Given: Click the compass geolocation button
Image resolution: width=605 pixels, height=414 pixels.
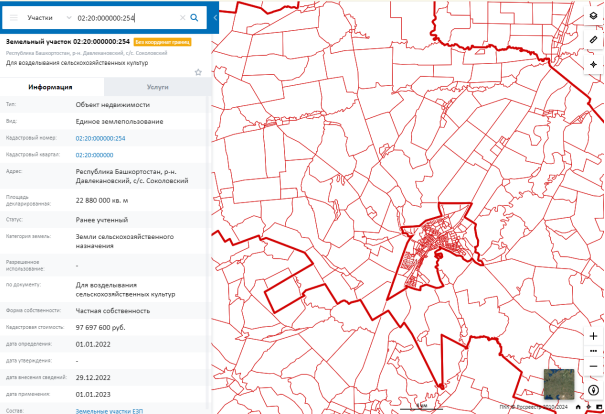Looking at the screenshot, I should 593,390.
